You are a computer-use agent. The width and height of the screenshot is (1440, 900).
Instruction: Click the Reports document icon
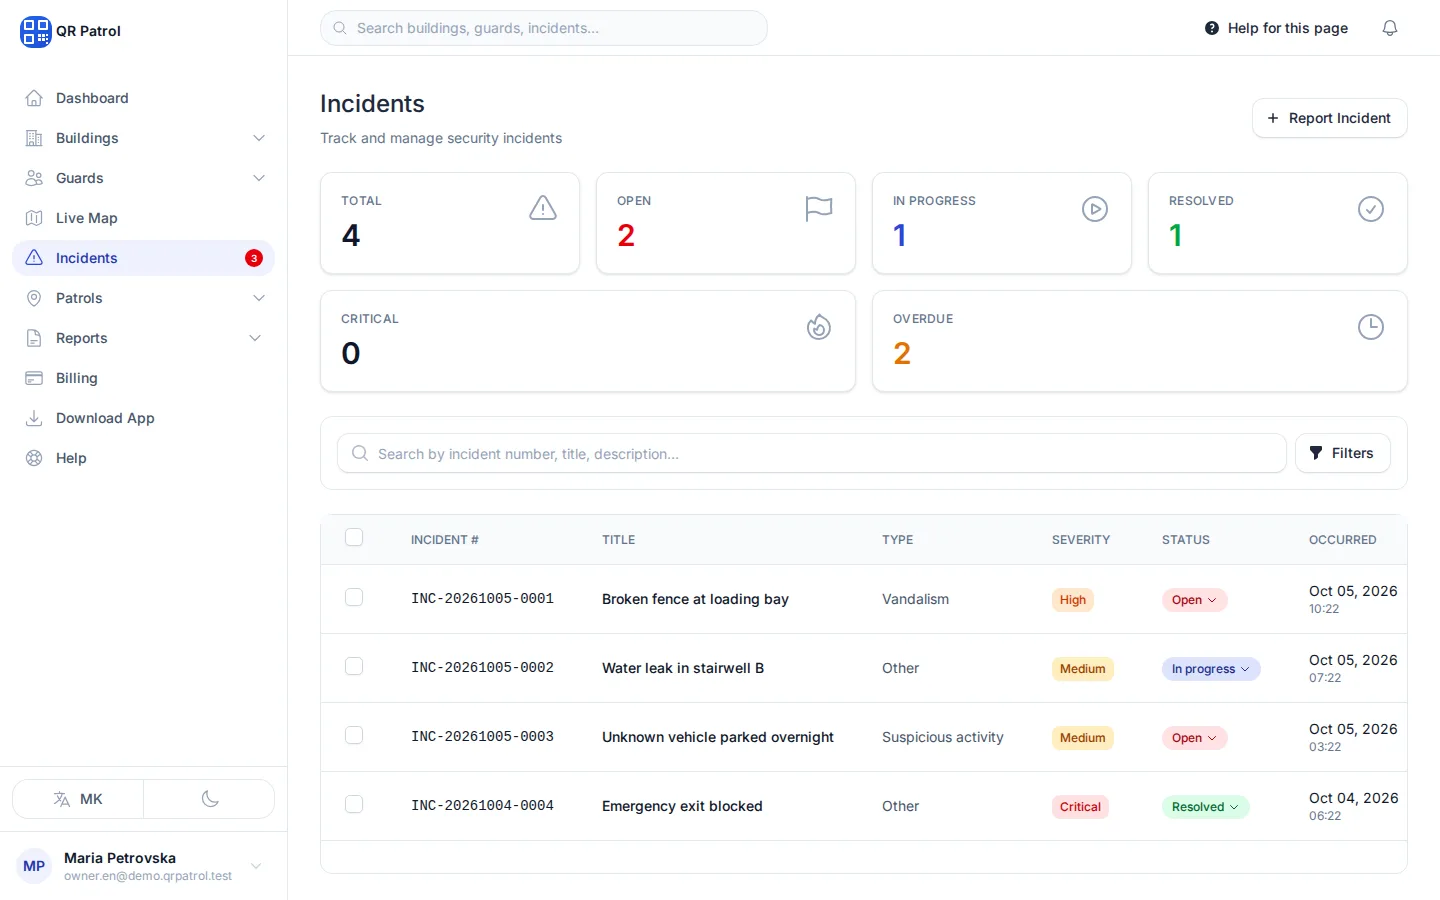pos(34,338)
